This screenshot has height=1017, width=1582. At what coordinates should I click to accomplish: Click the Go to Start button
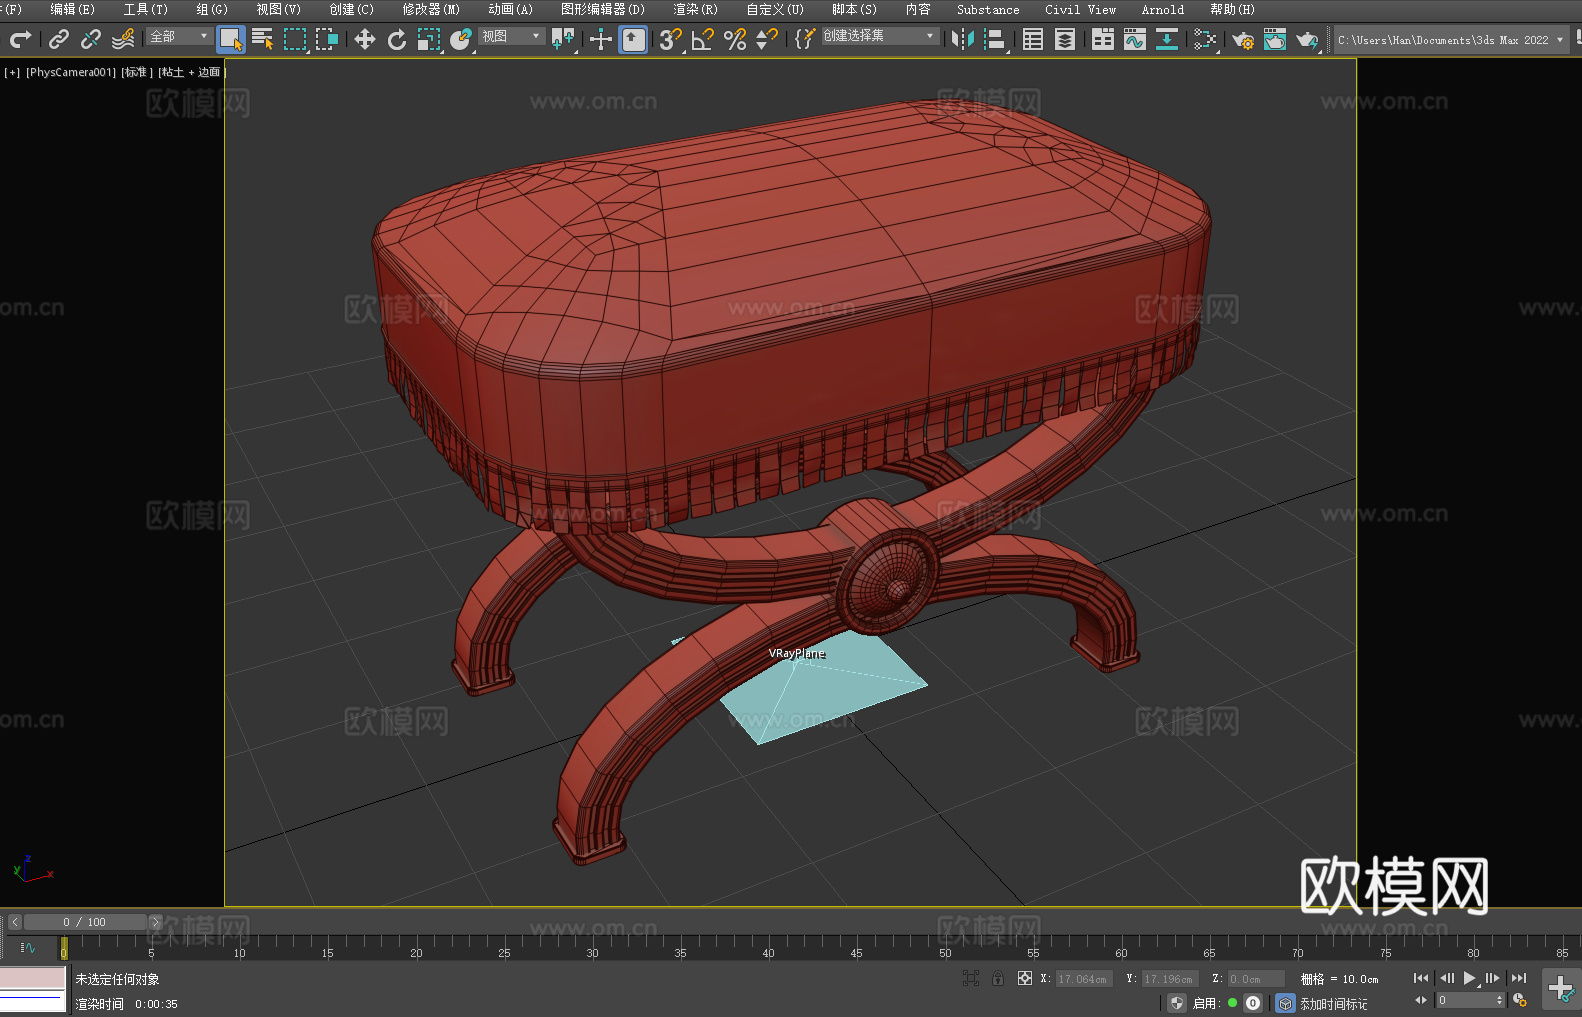tap(1420, 978)
